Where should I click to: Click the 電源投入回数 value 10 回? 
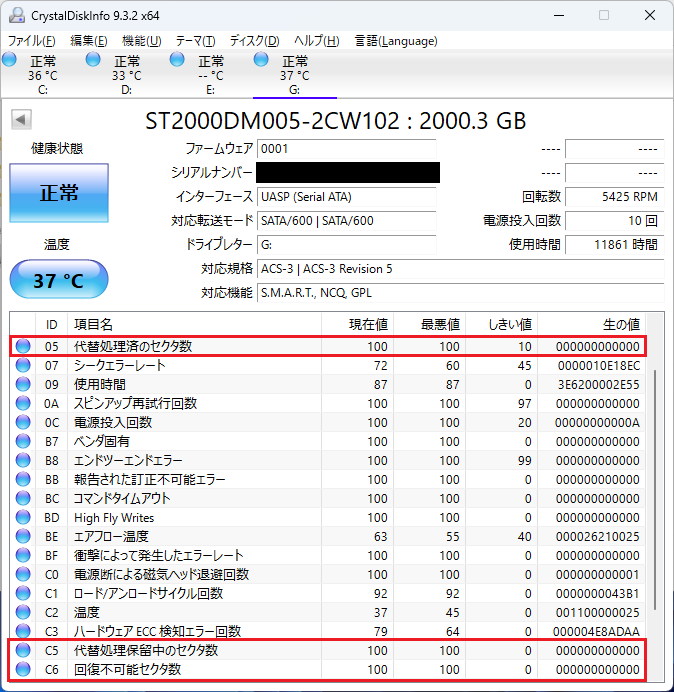click(x=615, y=220)
